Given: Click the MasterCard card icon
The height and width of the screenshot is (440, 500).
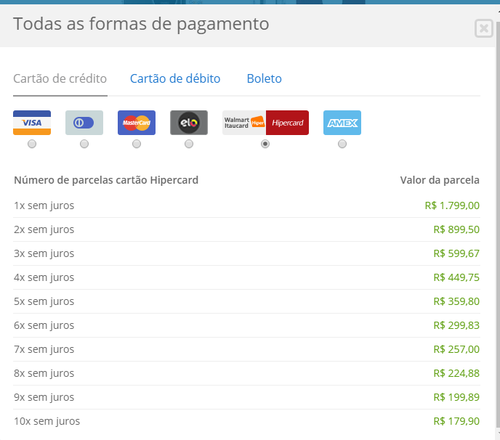Looking at the screenshot, I should pyautogui.click(x=137, y=123).
